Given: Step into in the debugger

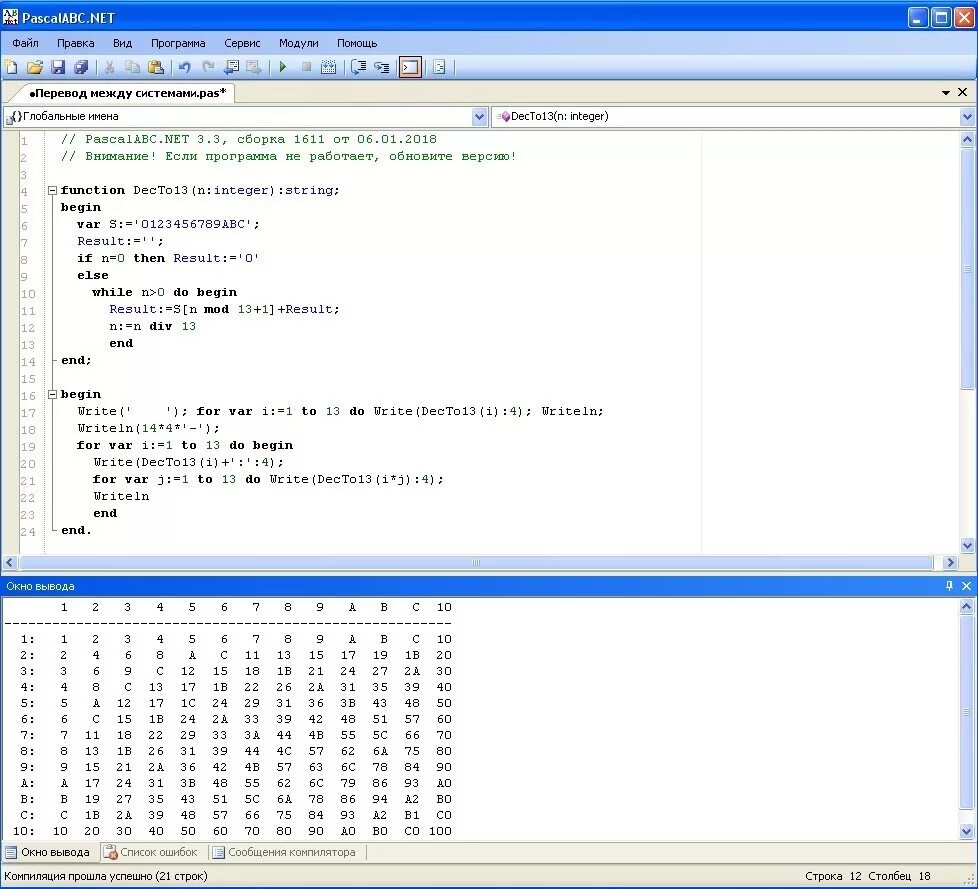Looking at the screenshot, I should [382, 67].
